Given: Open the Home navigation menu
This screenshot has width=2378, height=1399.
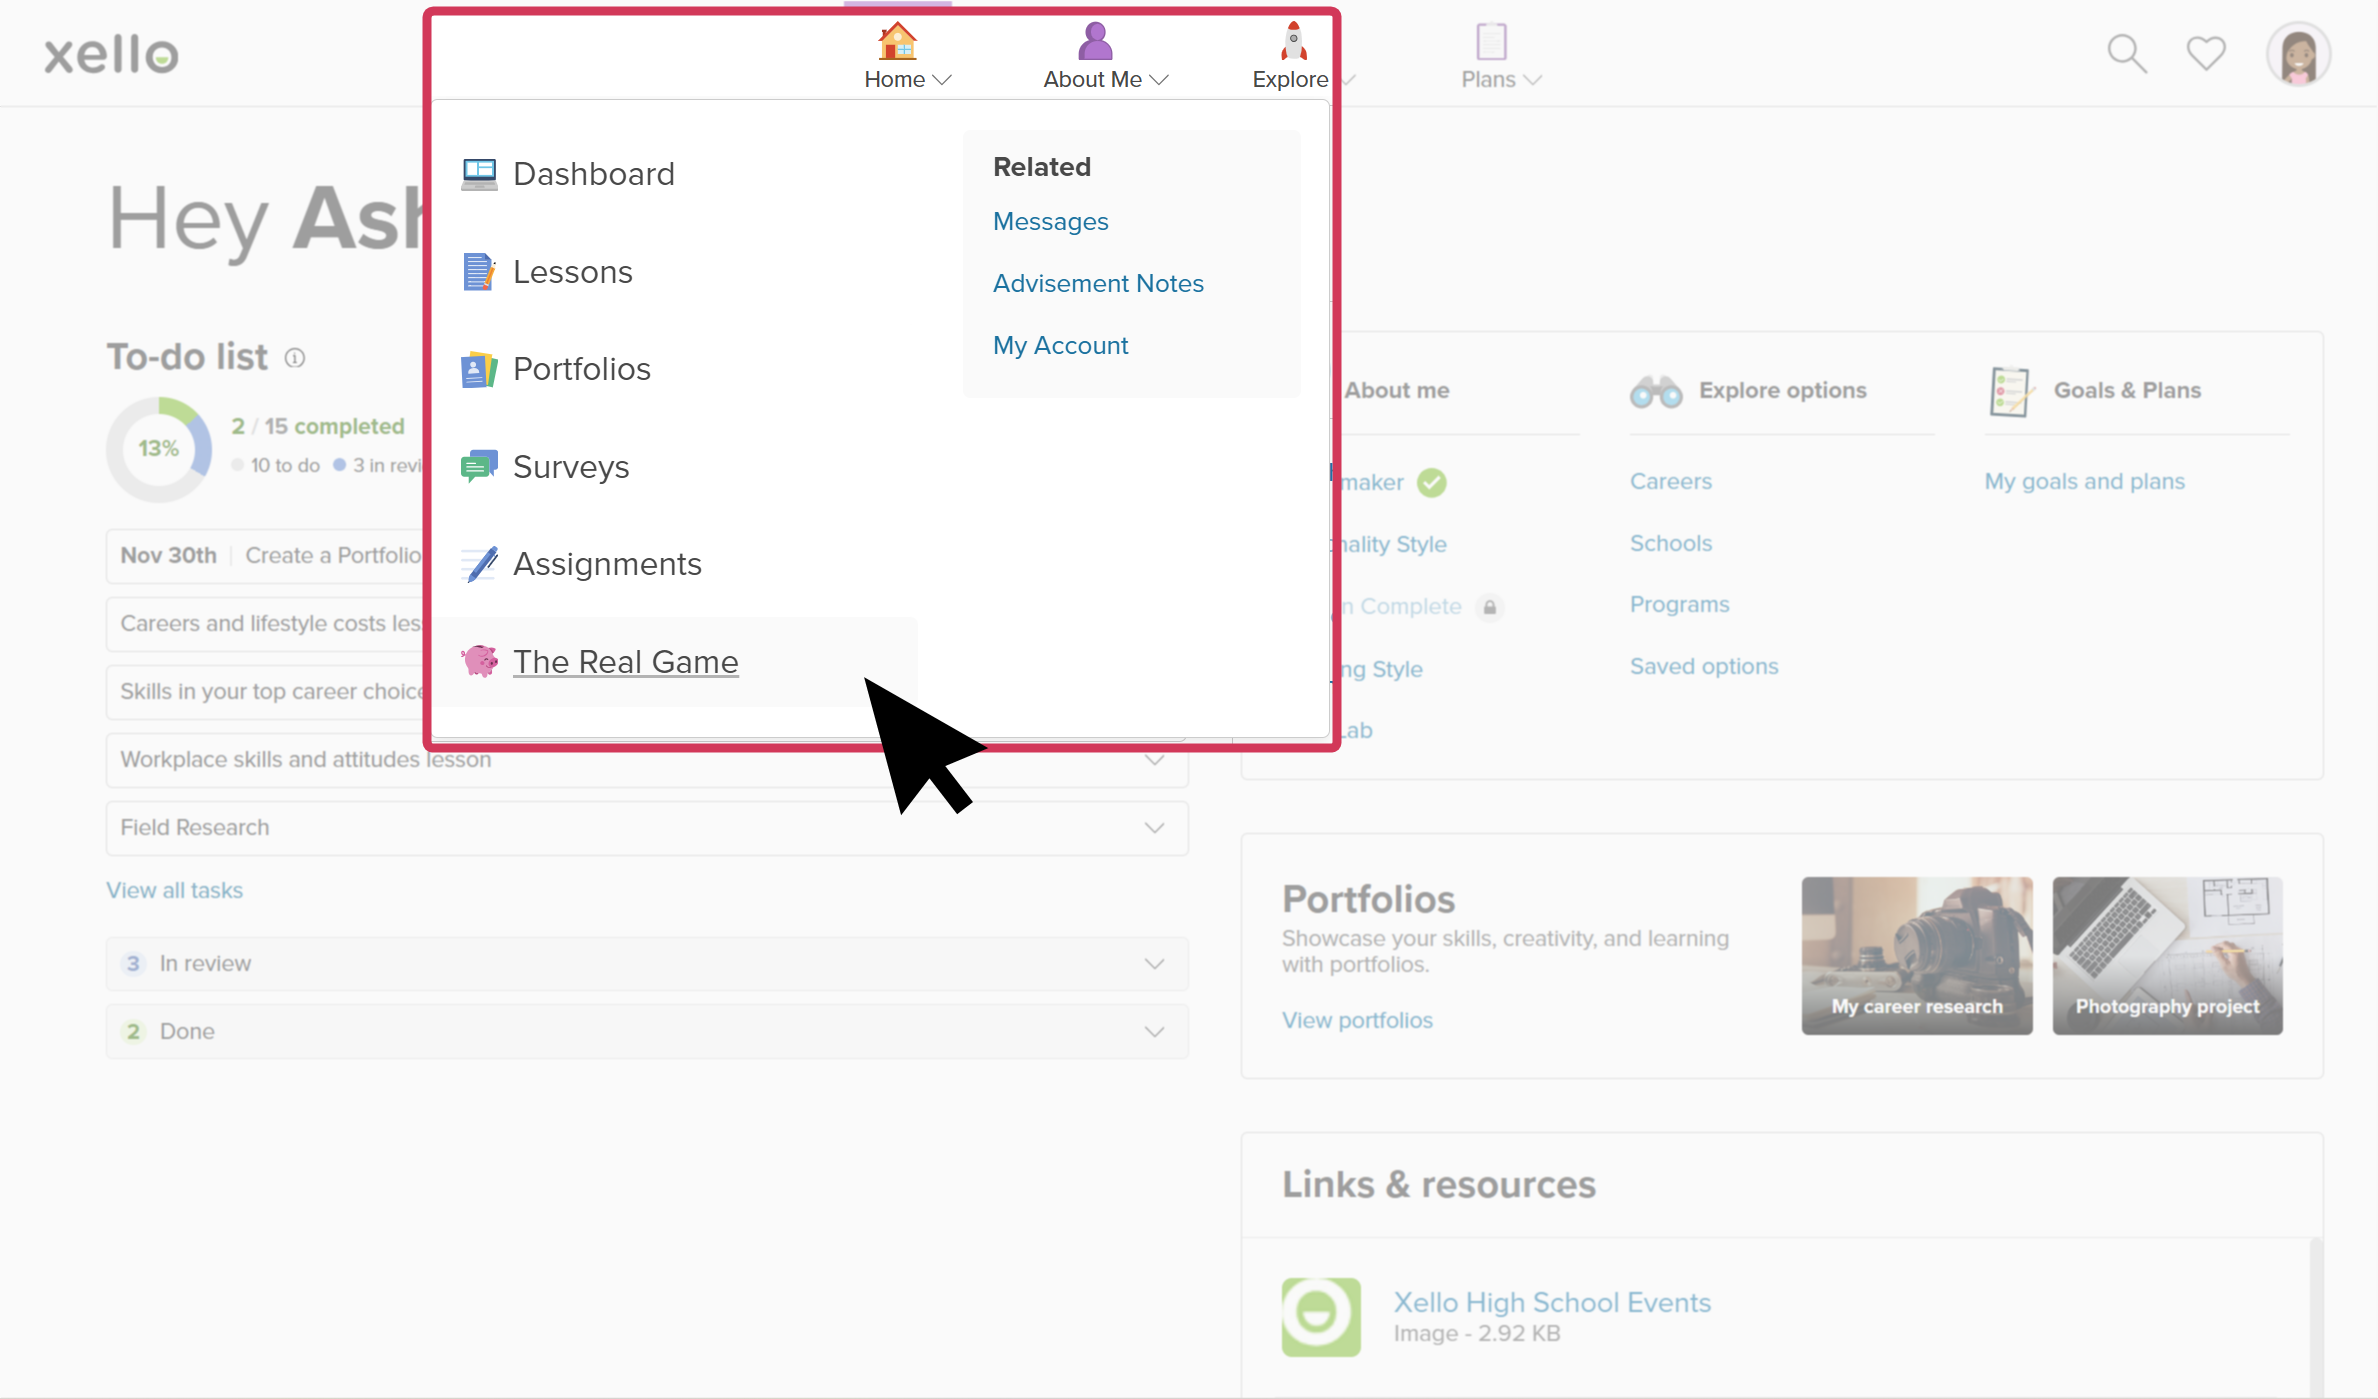Looking at the screenshot, I should [x=905, y=79].
